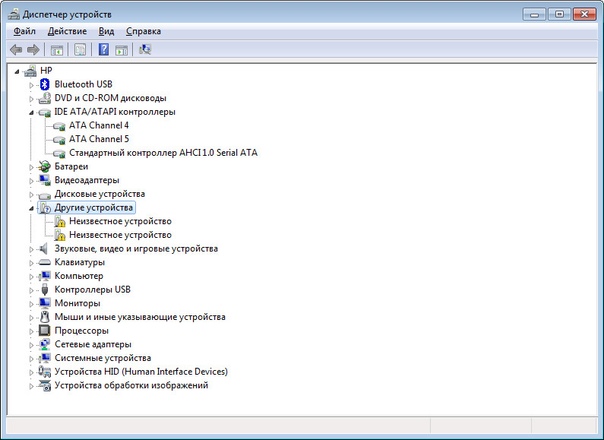Click the Процессоры chip icon

[45, 331]
